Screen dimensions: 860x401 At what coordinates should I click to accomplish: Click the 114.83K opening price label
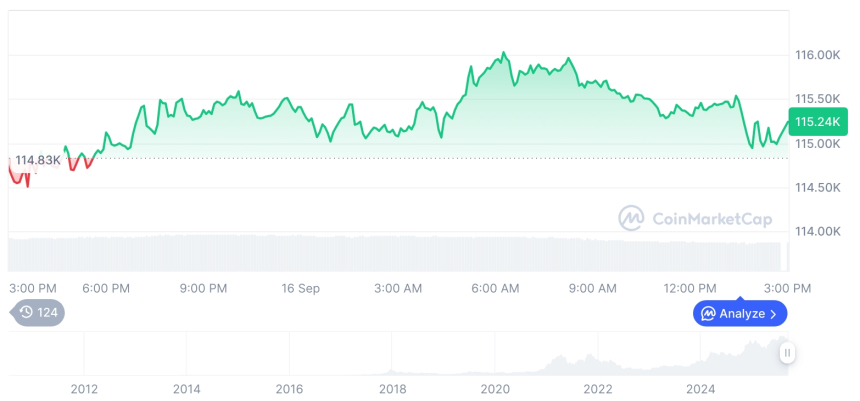tap(38, 160)
